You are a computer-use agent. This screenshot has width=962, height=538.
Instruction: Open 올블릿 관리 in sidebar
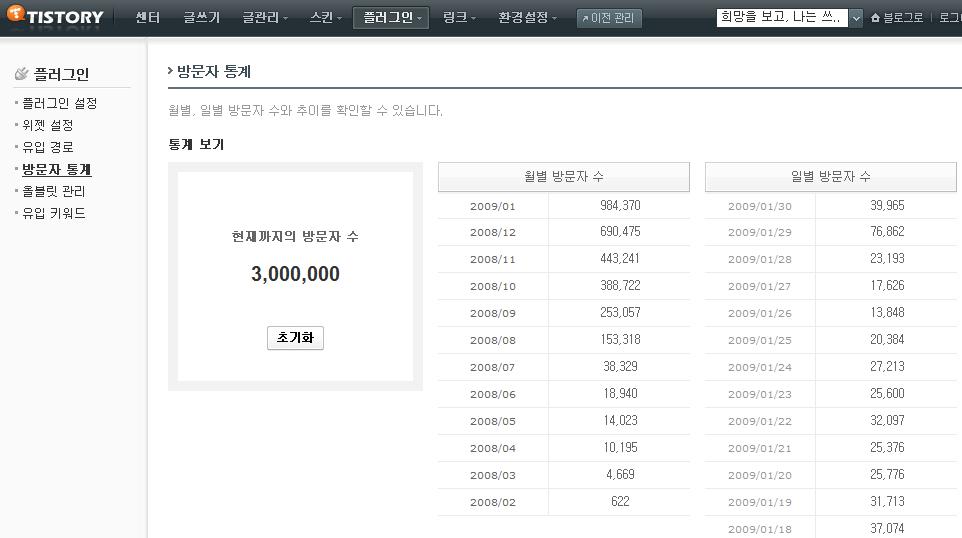pyautogui.click(x=54, y=191)
